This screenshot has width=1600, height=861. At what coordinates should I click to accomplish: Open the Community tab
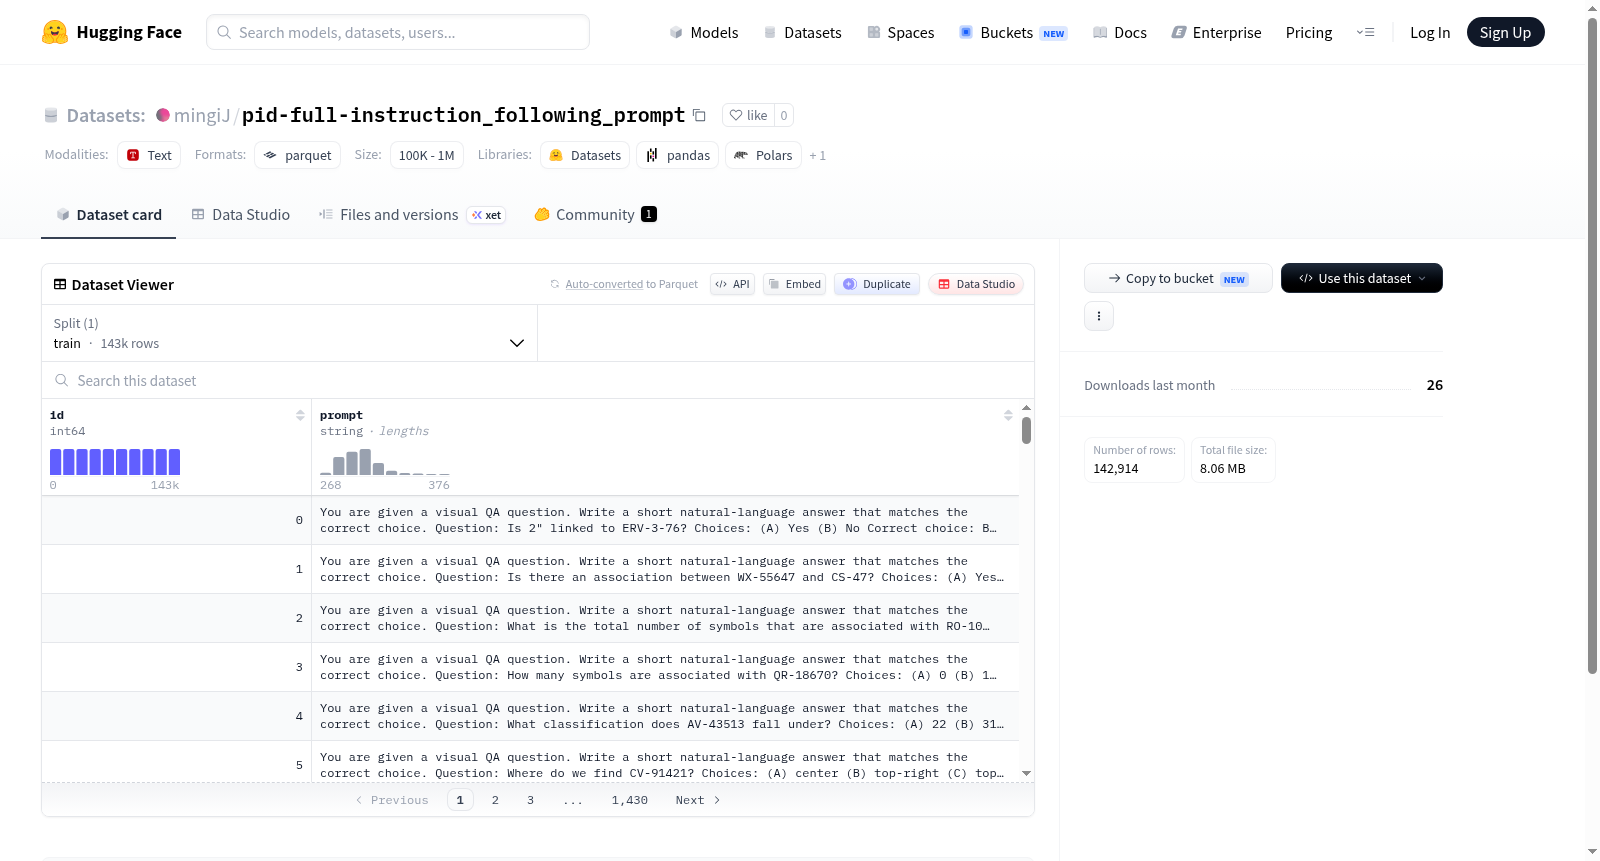pos(596,214)
